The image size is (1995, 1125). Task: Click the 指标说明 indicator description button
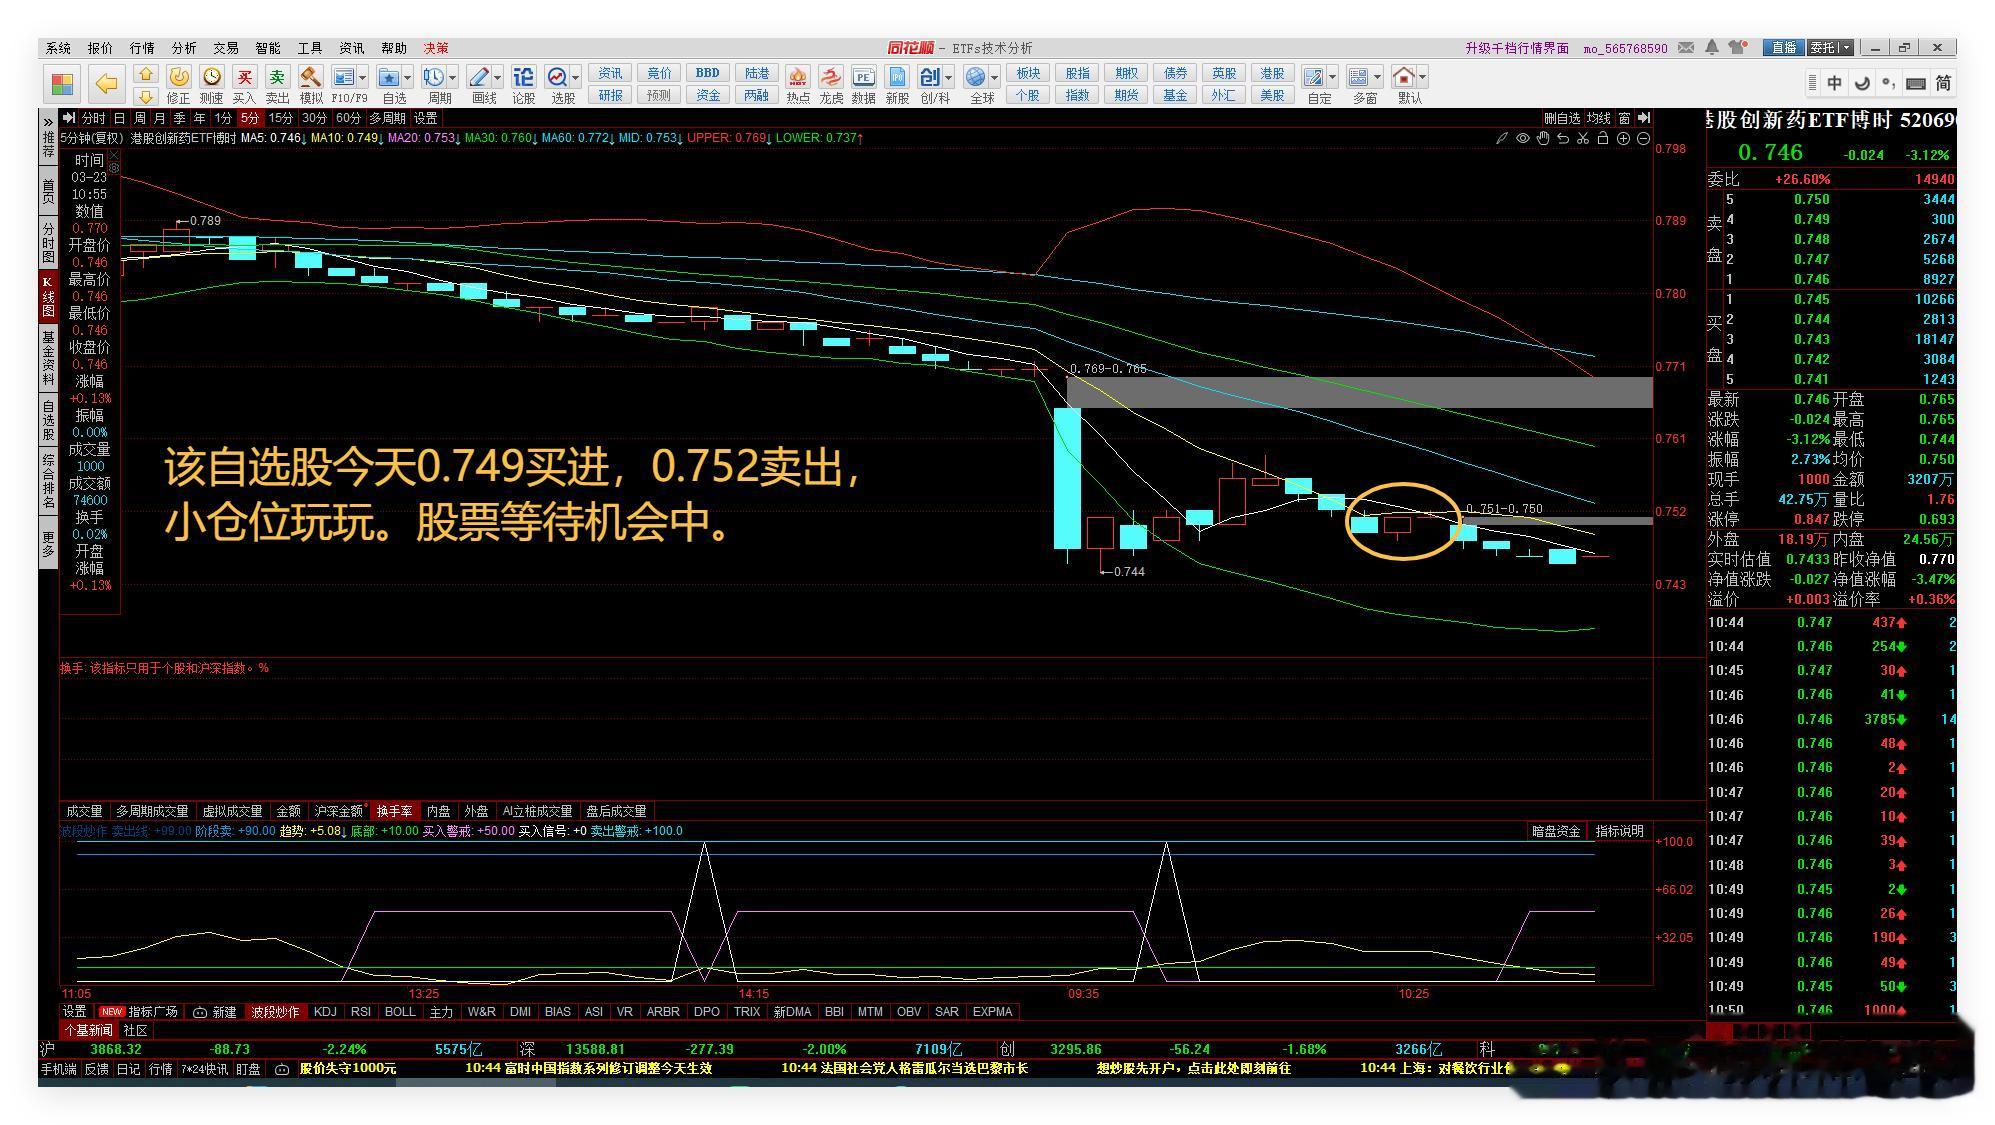[1619, 831]
